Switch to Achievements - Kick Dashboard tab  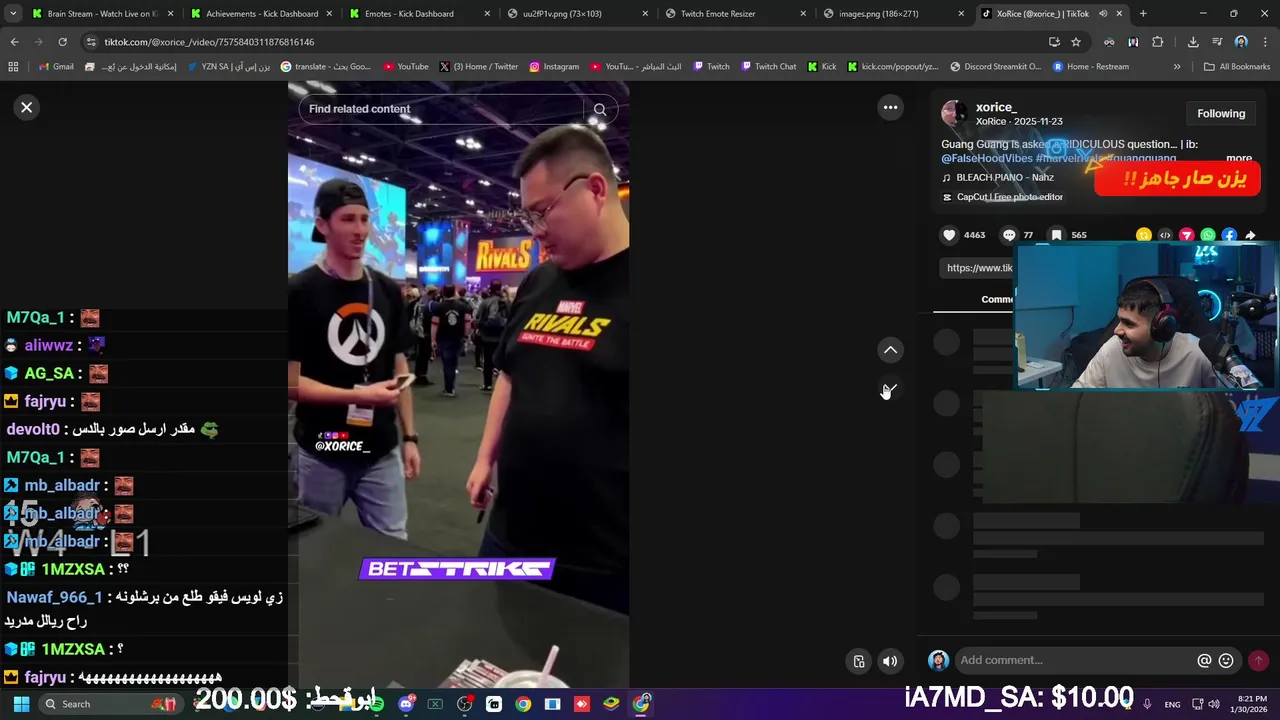click(260, 14)
